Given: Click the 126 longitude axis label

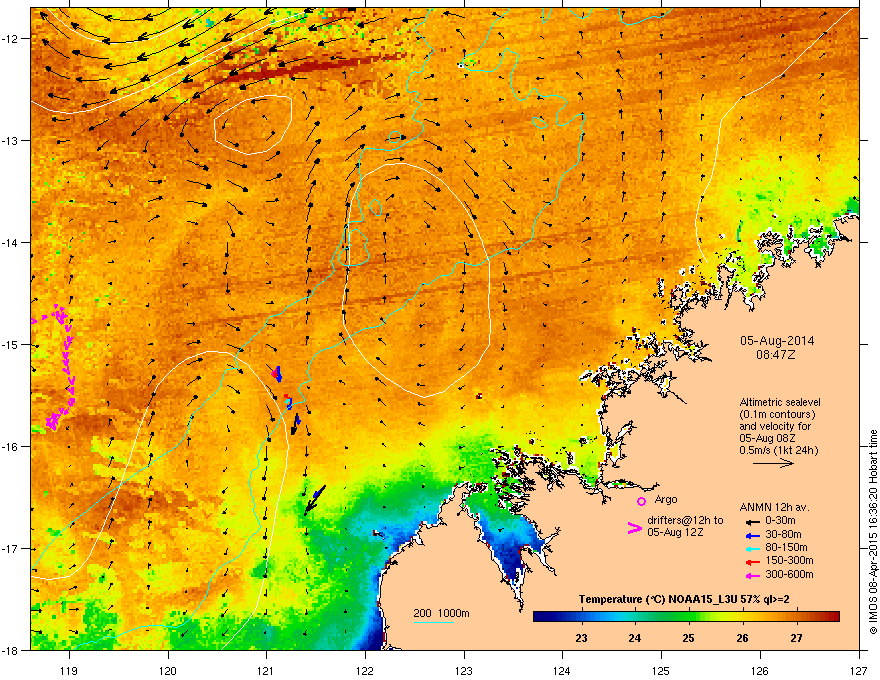Looking at the screenshot, I should [x=760, y=670].
